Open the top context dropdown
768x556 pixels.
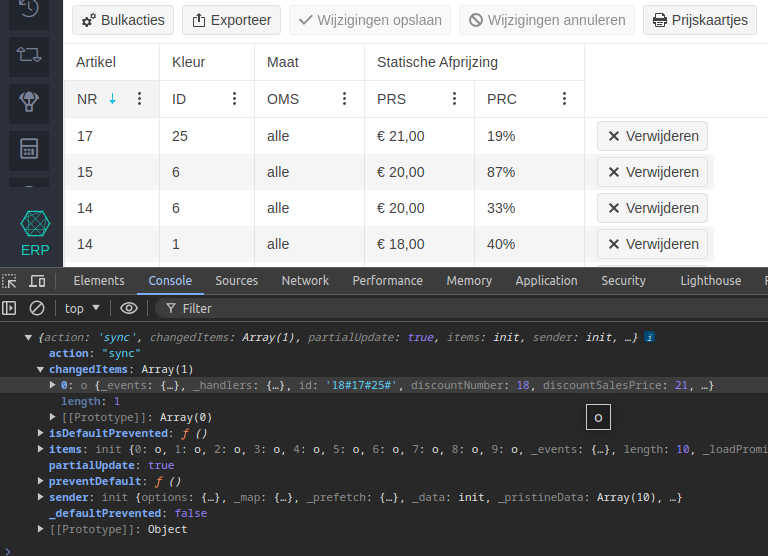click(82, 308)
